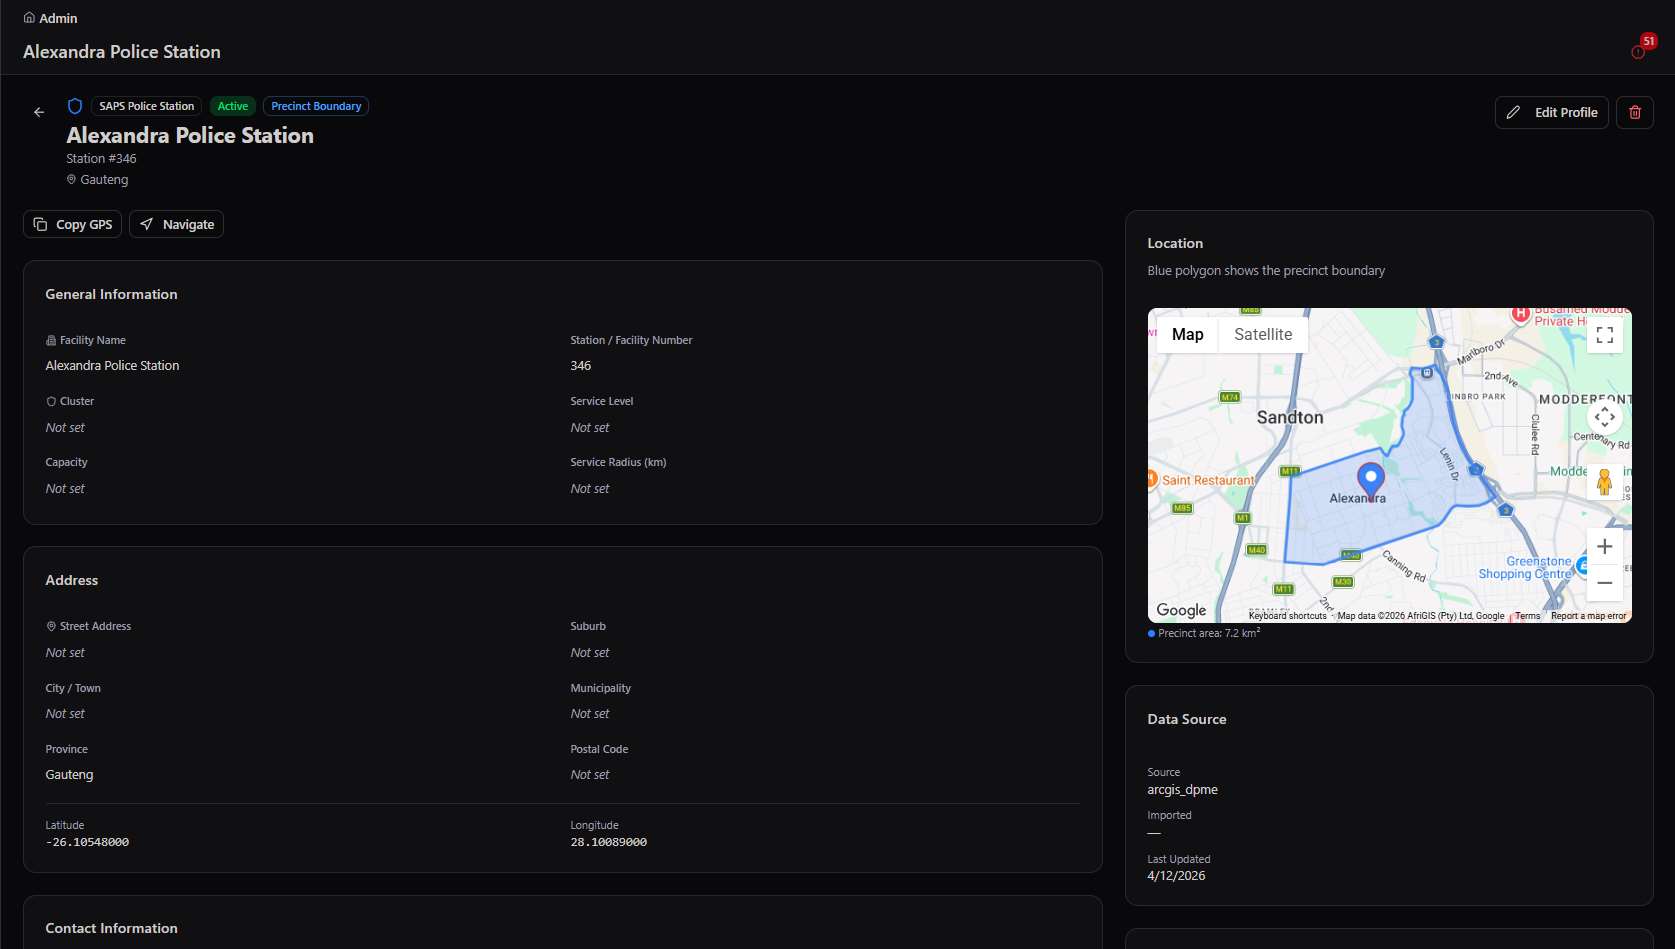Open Keyboard shortcuts on map
The image size is (1675, 949).
[x=1287, y=616]
